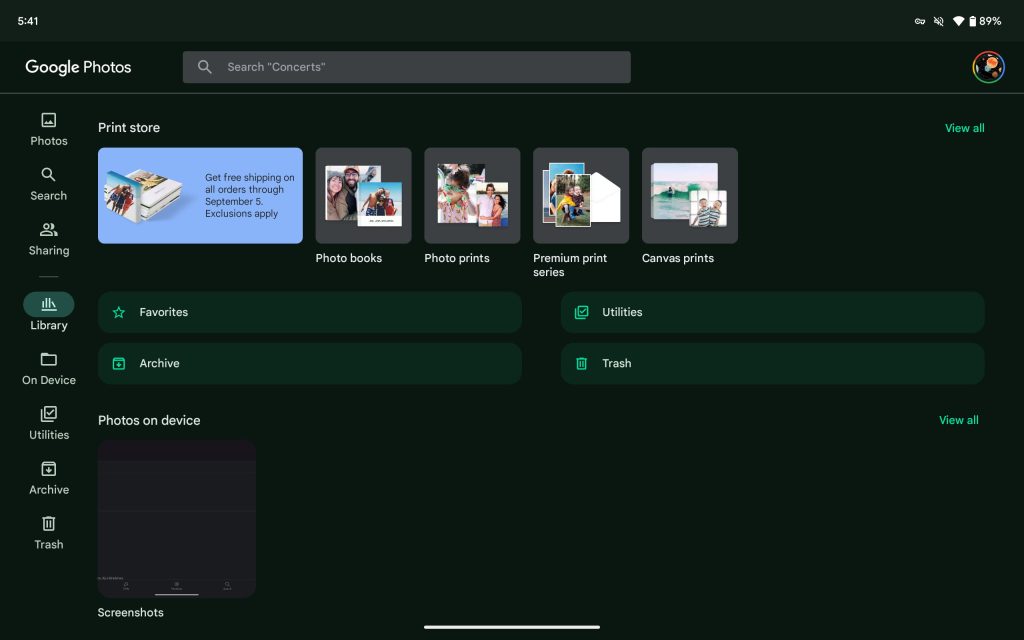Open the wide Trash button in Library

(x=772, y=364)
